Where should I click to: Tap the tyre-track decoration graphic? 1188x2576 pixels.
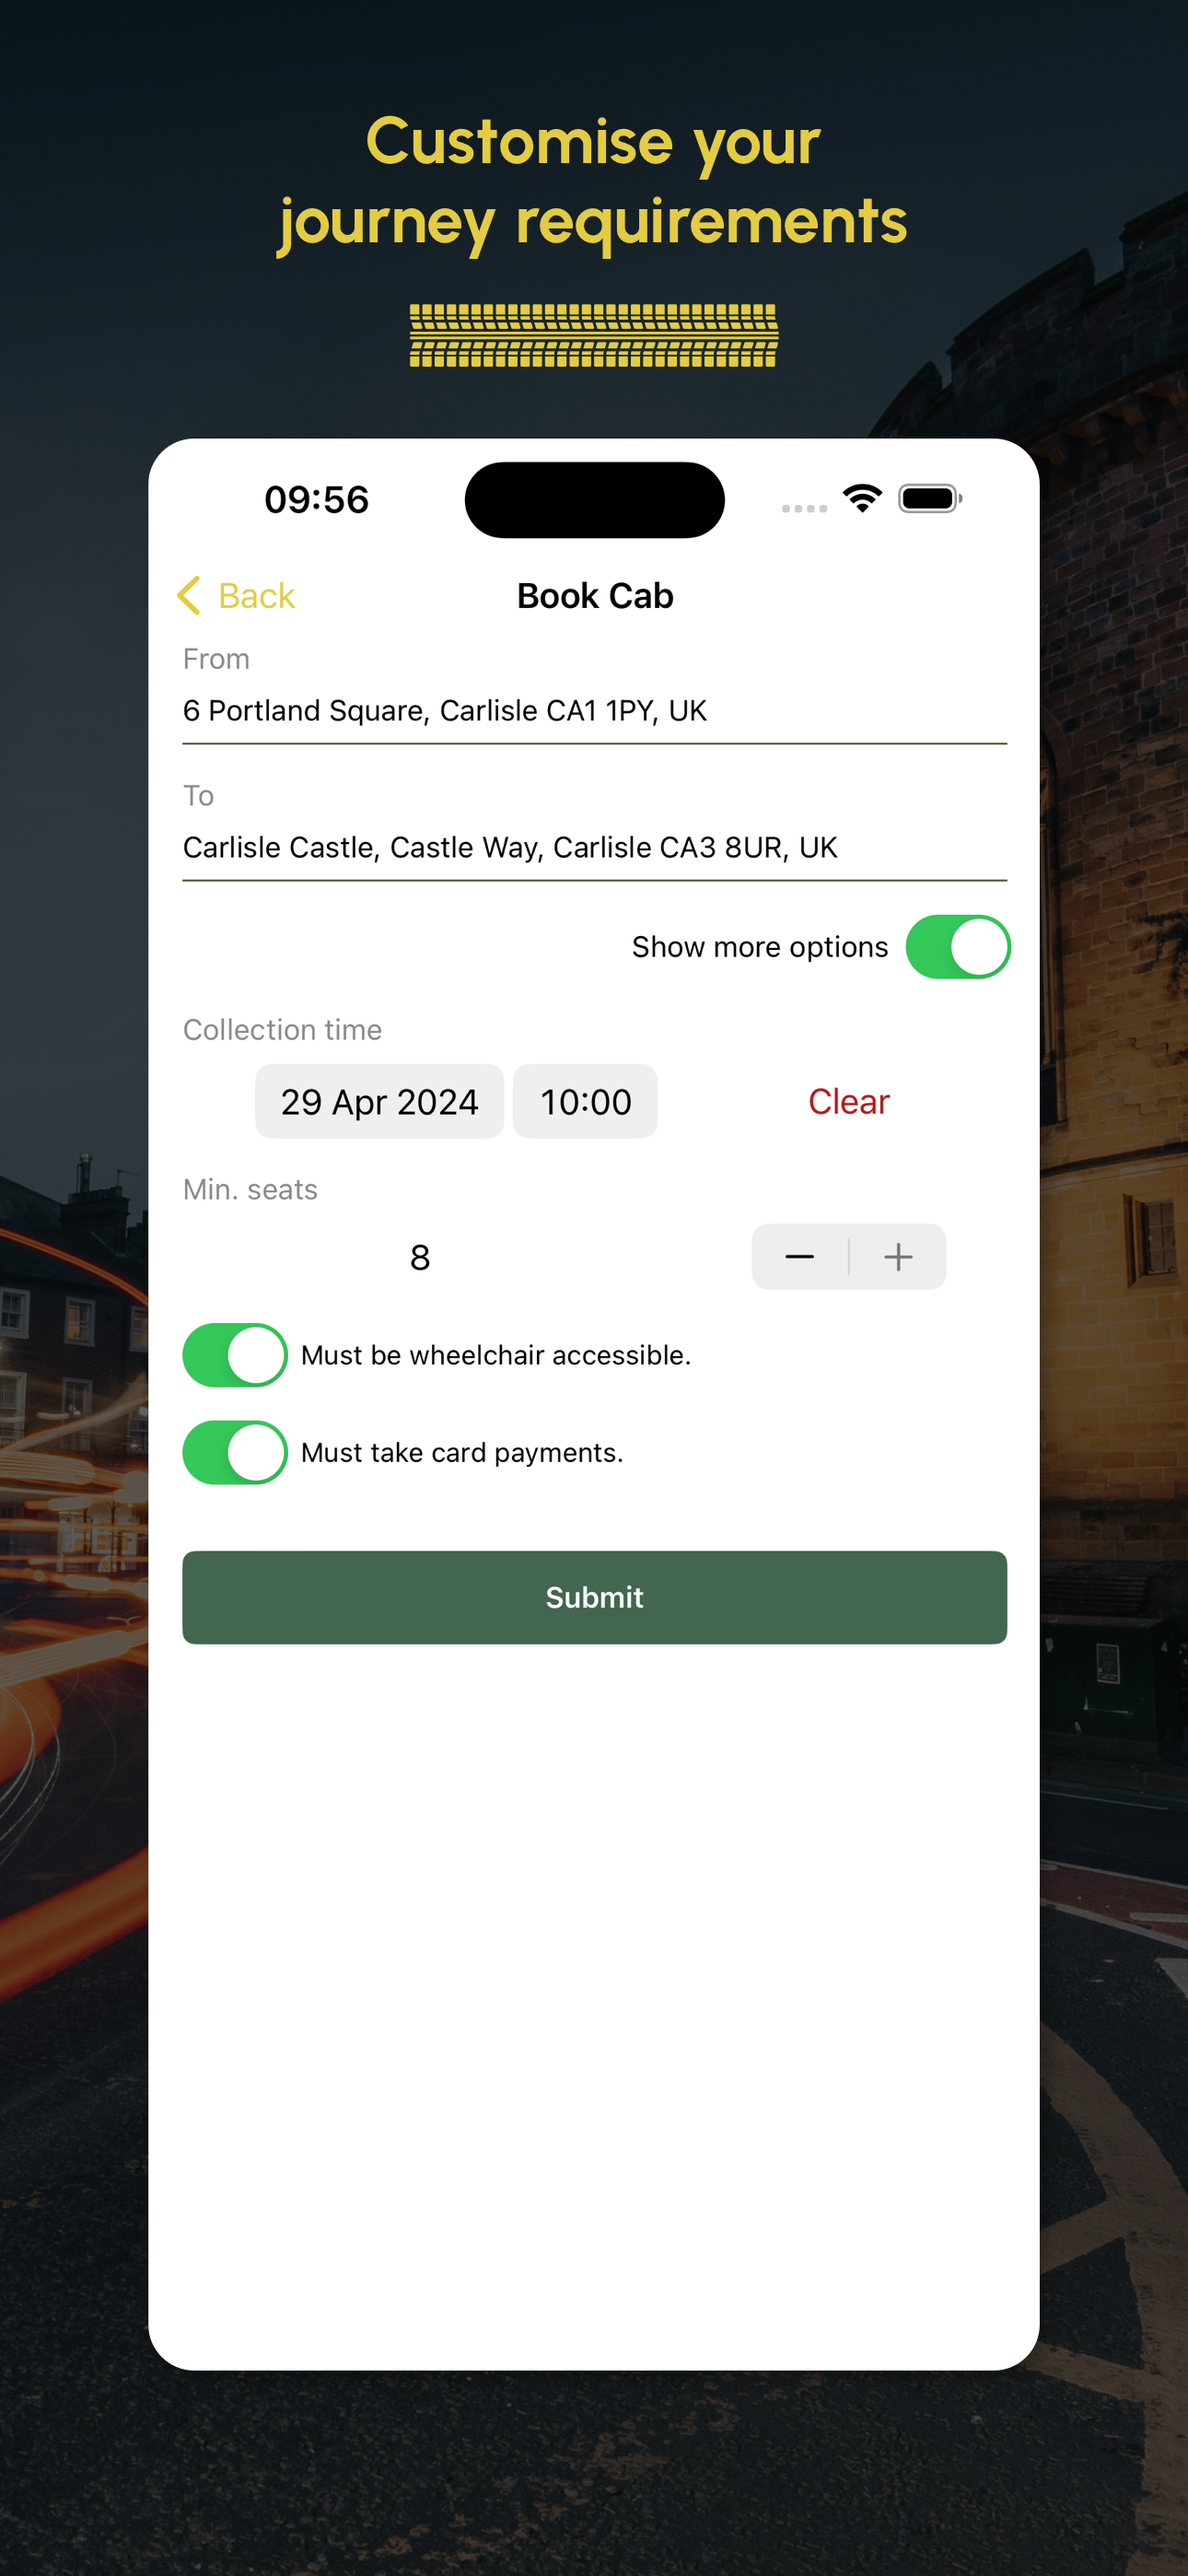tap(594, 335)
